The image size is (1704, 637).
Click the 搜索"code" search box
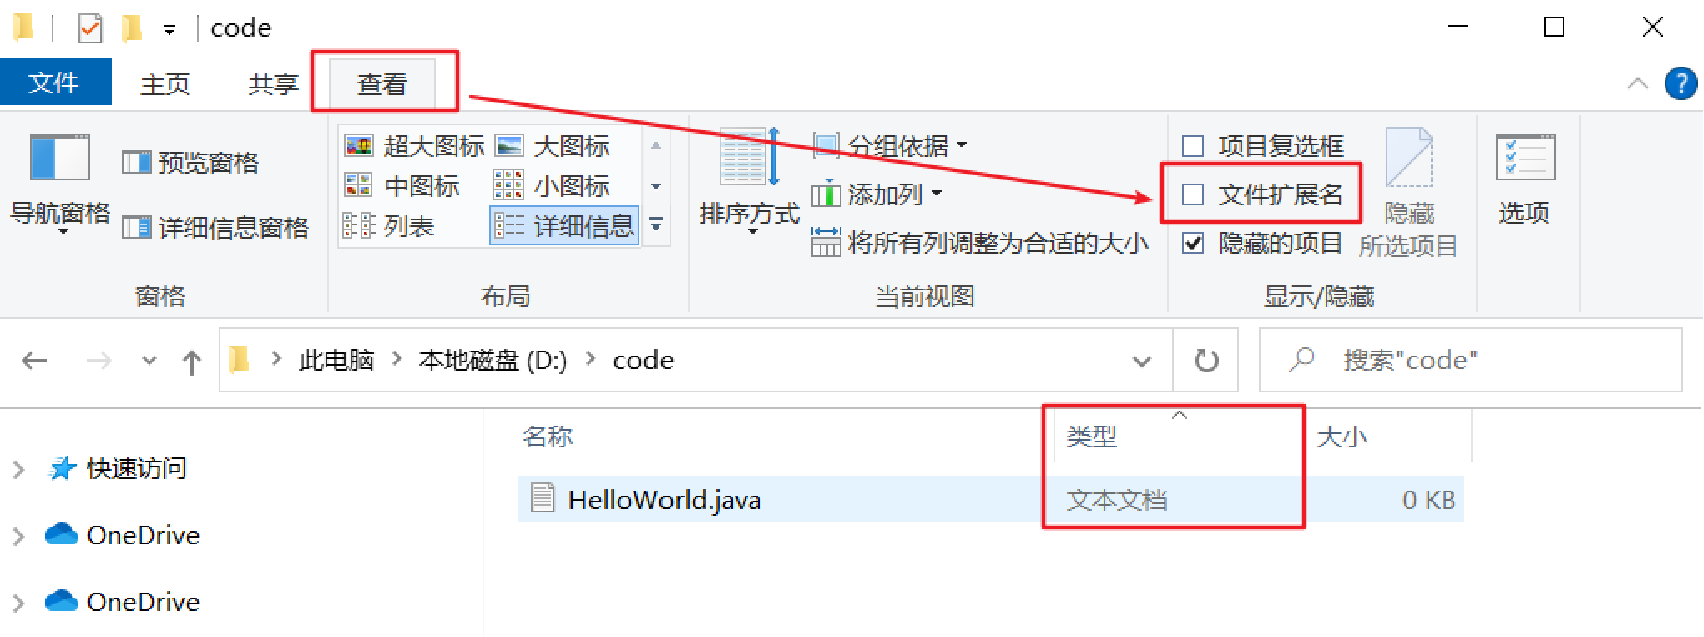tap(1471, 360)
